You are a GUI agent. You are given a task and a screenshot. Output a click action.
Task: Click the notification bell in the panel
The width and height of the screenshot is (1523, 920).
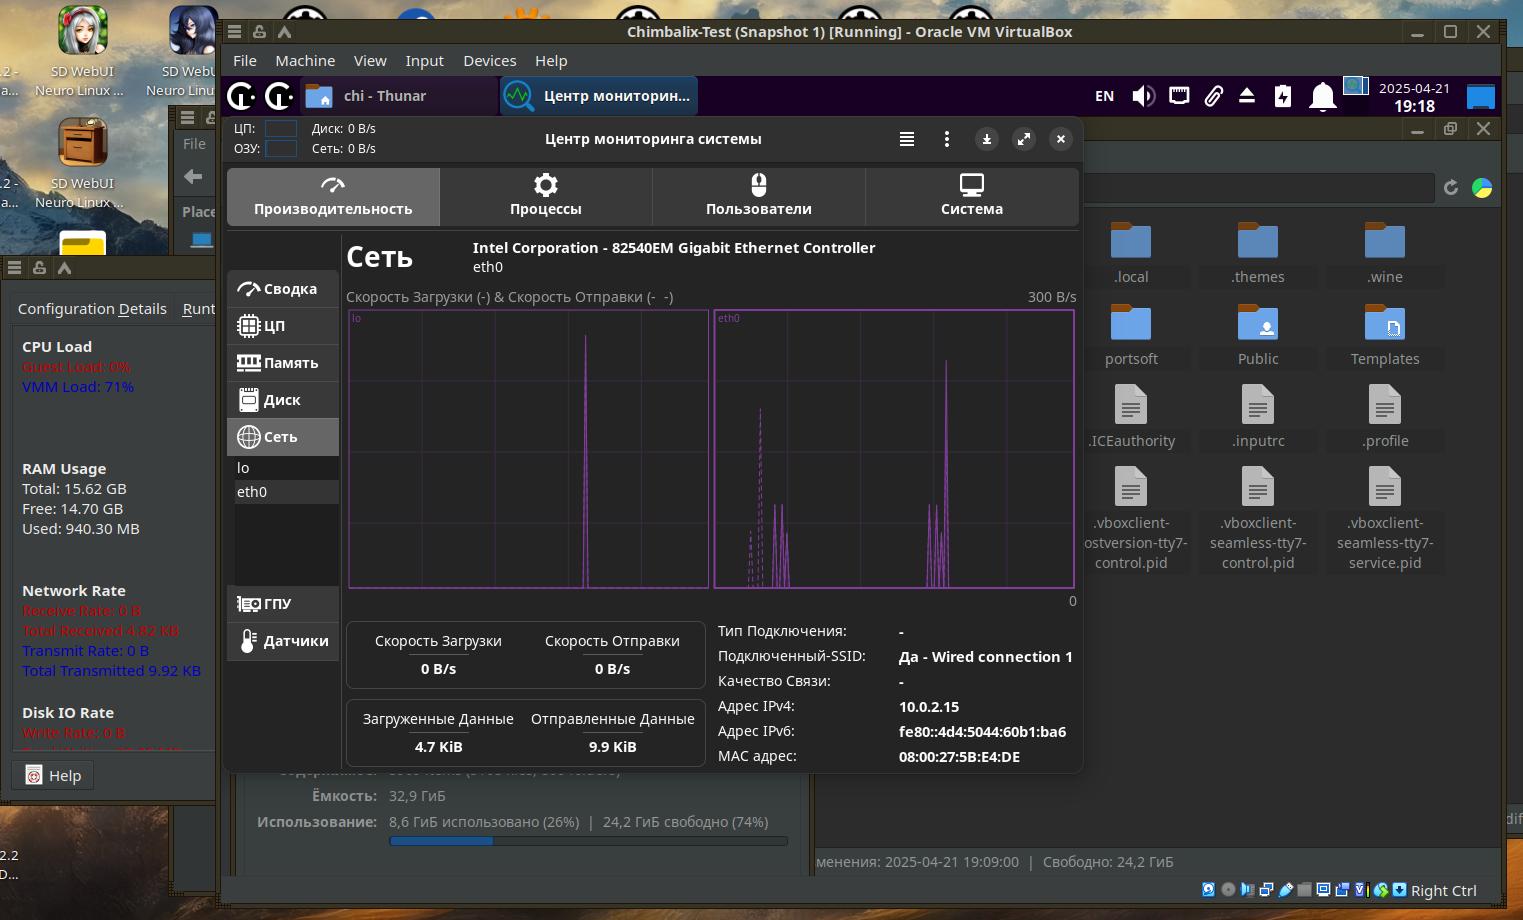click(1322, 97)
